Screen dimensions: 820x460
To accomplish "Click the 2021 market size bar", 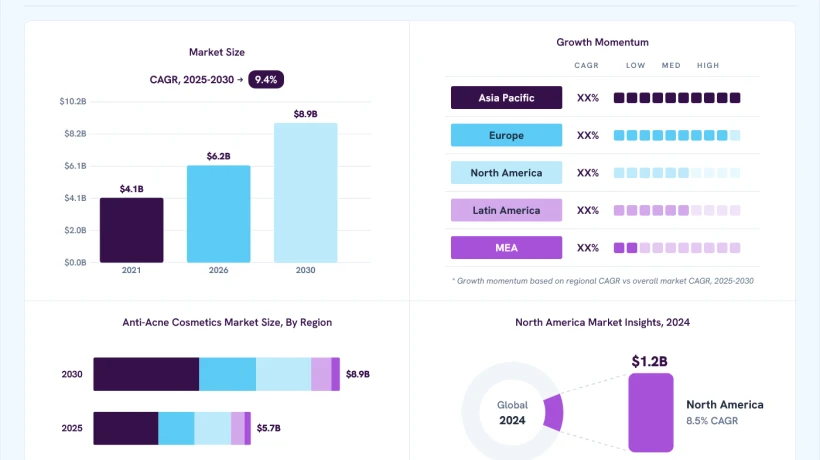I will click(x=131, y=230).
